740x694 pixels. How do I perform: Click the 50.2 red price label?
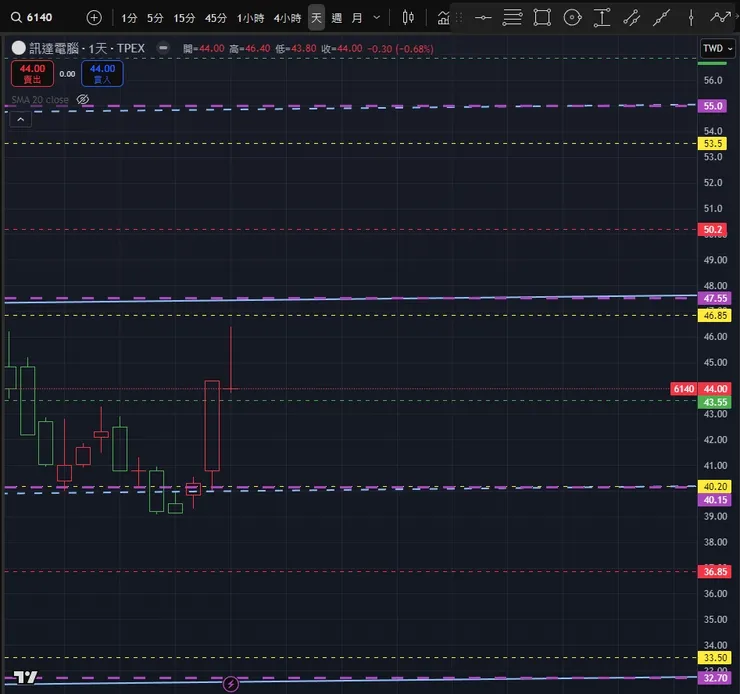point(712,229)
